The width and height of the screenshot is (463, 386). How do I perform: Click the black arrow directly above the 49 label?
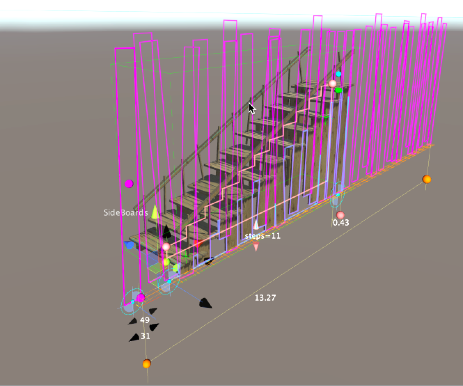[x=153, y=311]
